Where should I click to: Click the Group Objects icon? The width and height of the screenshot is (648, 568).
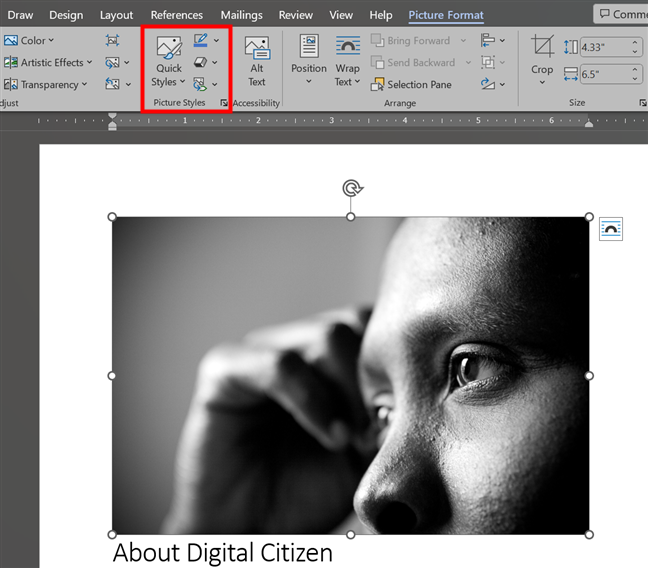[488, 62]
